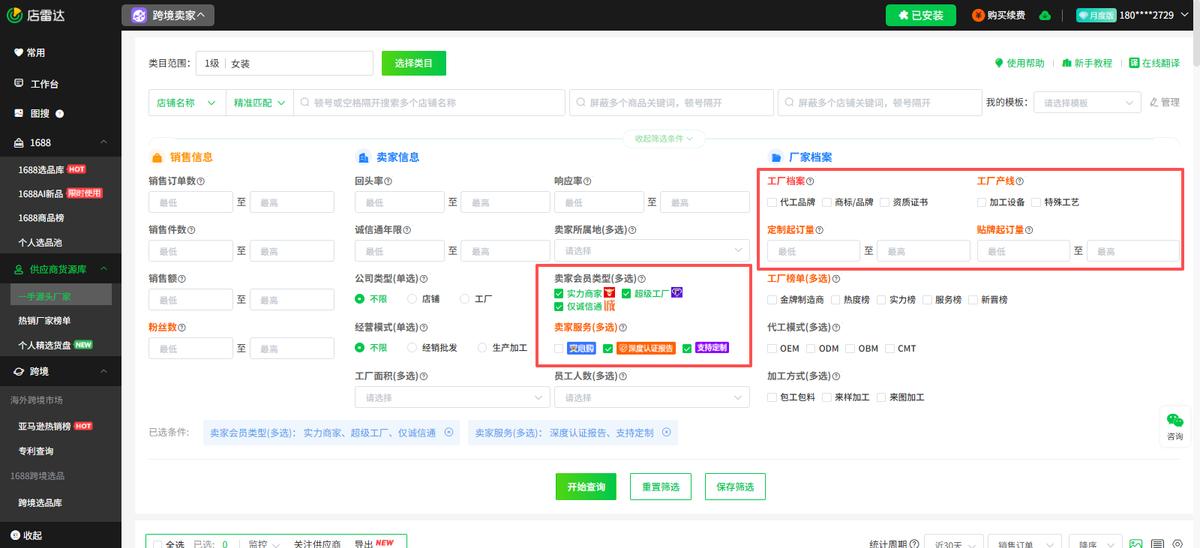Open 使用帮助 usage help
The height and width of the screenshot is (548, 1200).
998,63
